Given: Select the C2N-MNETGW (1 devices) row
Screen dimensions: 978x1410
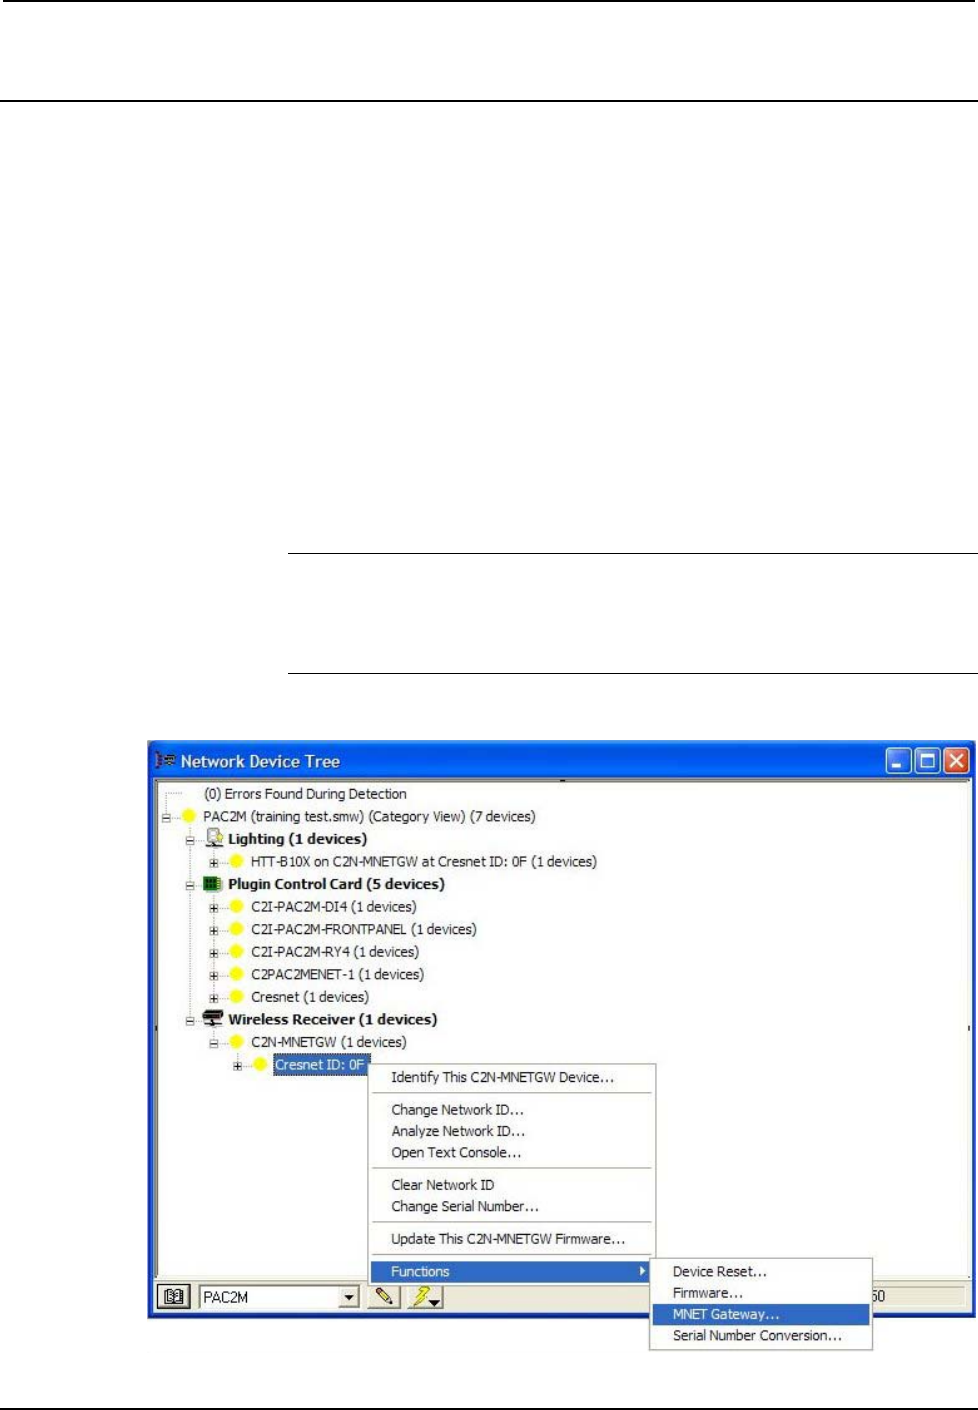Looking at the screenshot, I should (x=329, y=1042).
